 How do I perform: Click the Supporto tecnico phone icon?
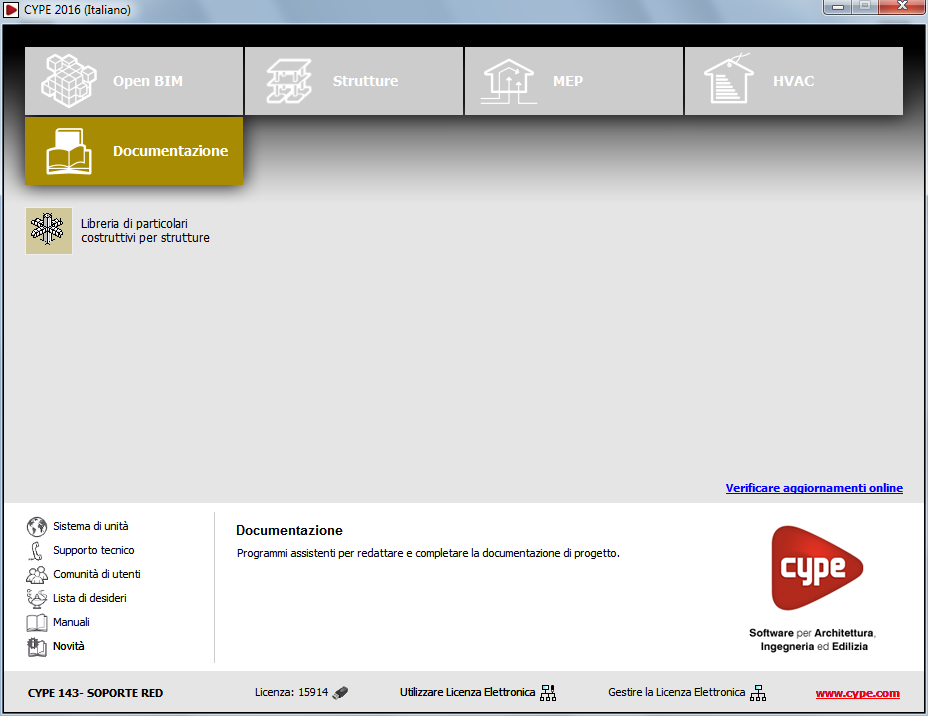point(36,550)
